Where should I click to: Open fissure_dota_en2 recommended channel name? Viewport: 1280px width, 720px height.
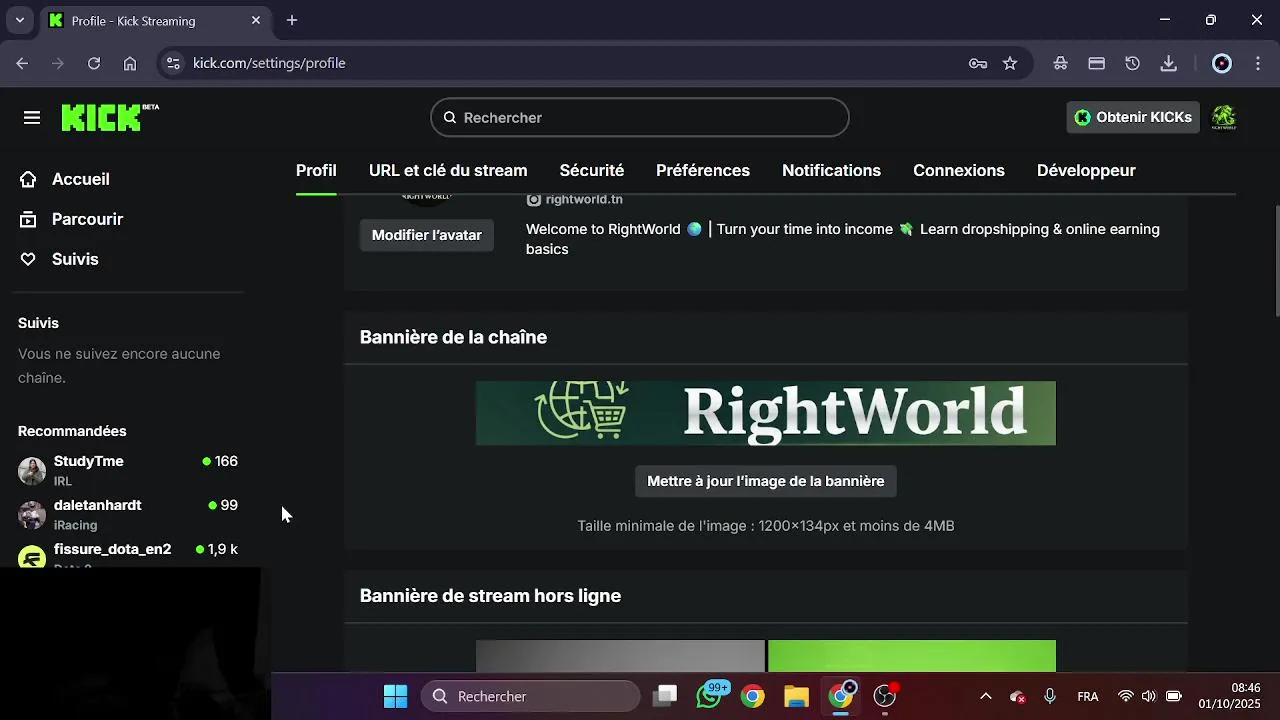click(x=113, y=549)
